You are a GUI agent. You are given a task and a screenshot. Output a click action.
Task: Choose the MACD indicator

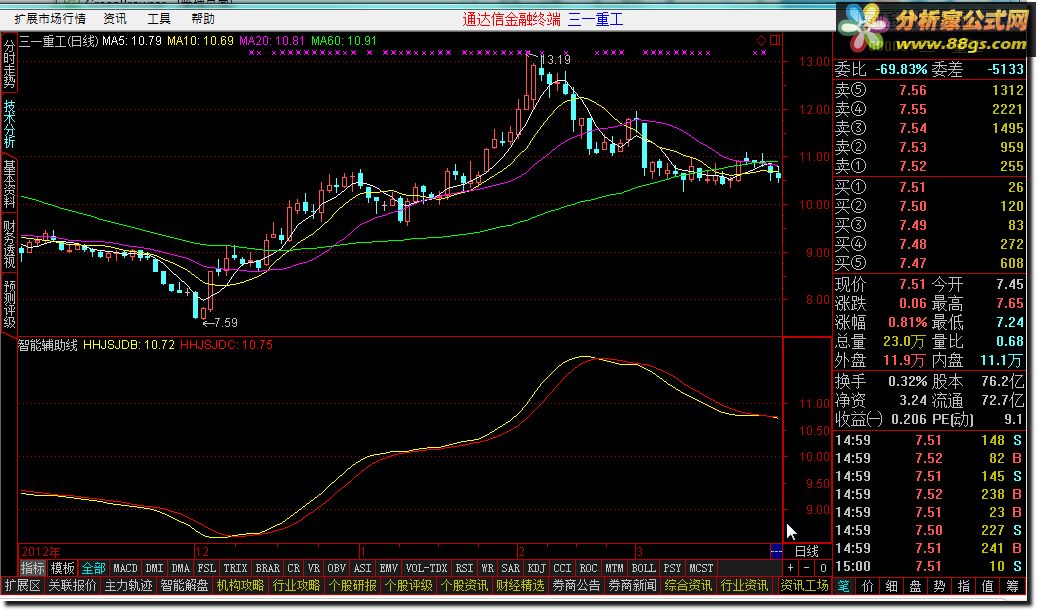125,568
